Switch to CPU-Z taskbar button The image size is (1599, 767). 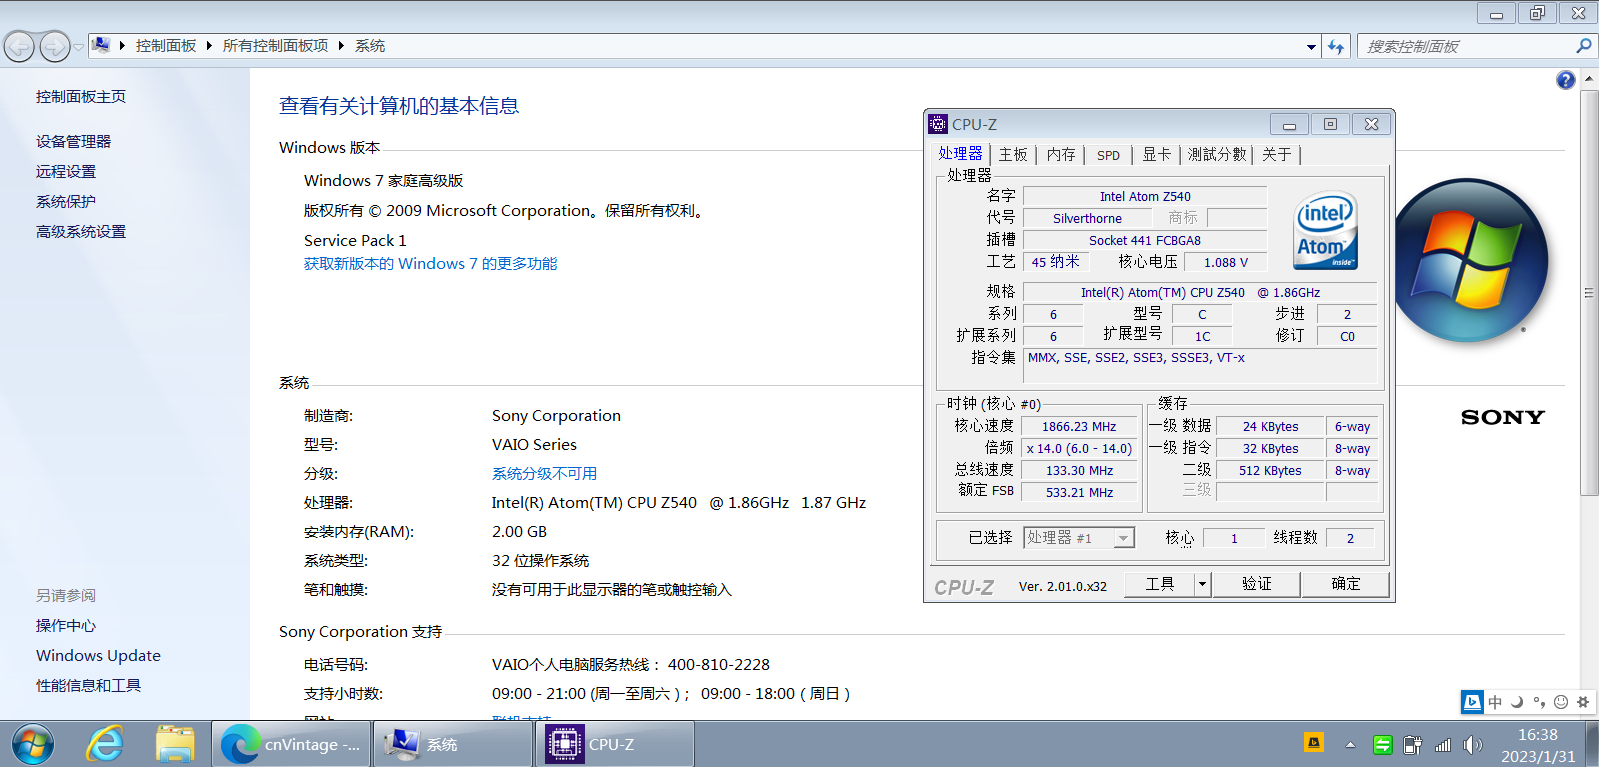click(615, 744)
